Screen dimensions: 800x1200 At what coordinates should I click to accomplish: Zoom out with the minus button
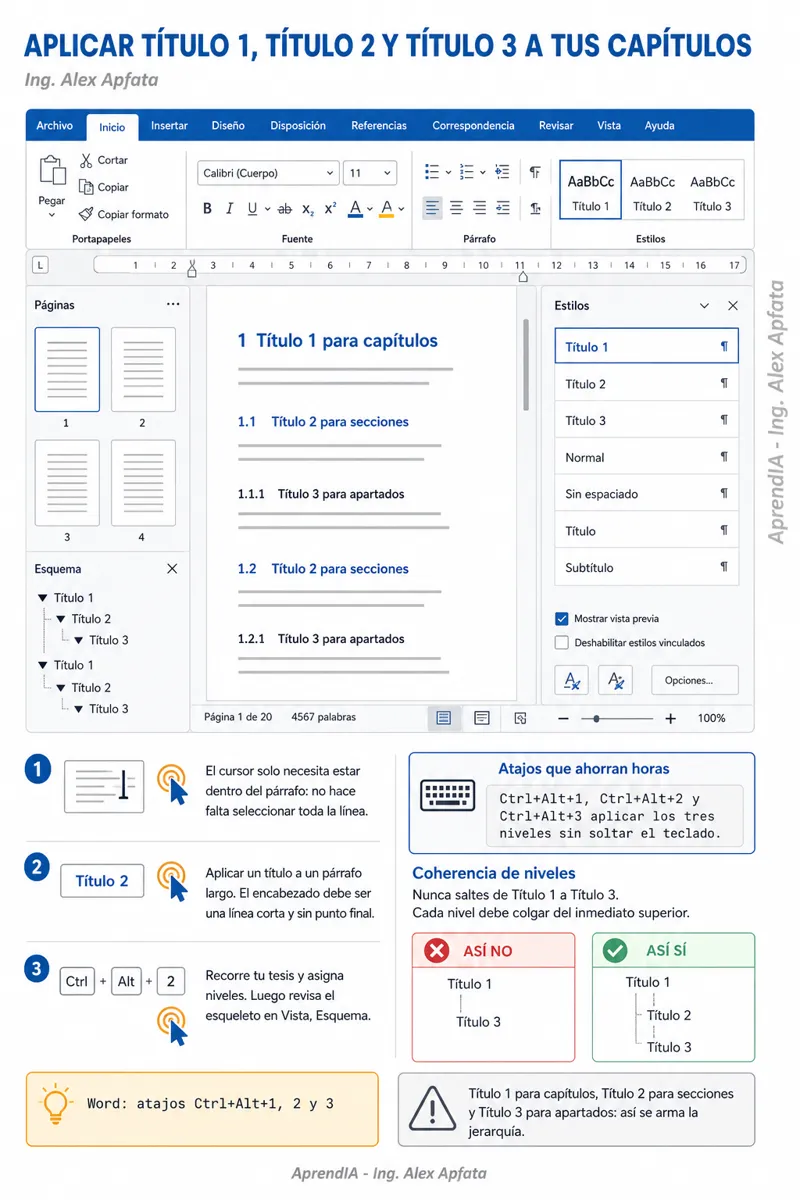(563, 718)
